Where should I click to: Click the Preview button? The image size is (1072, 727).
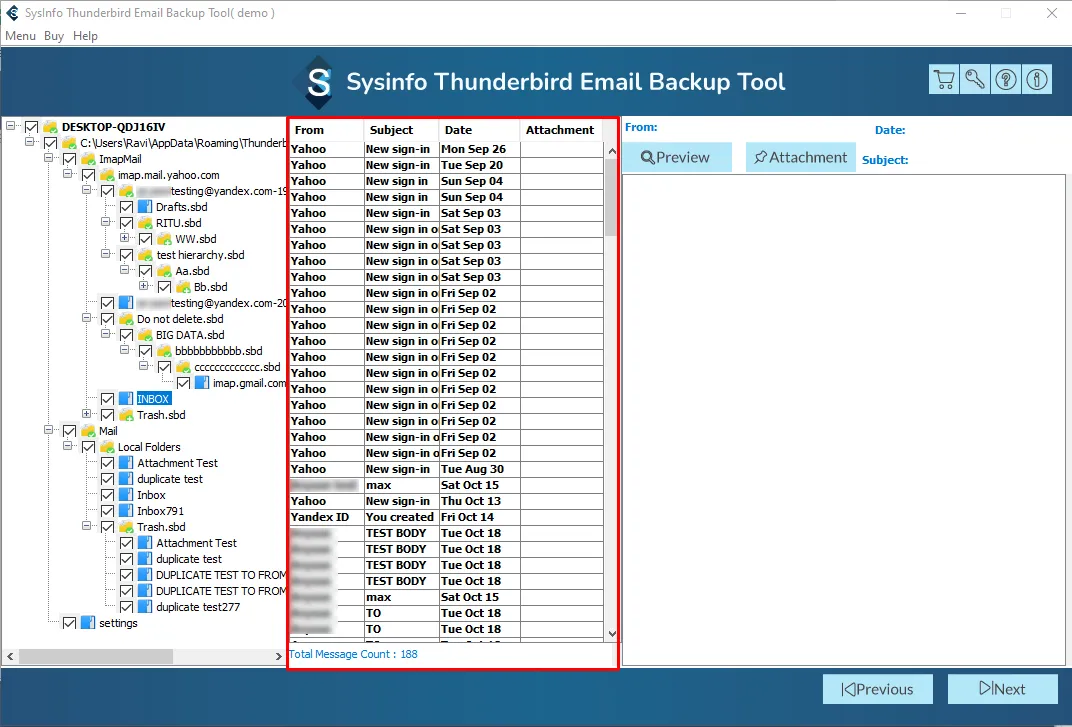click(676, 157)
